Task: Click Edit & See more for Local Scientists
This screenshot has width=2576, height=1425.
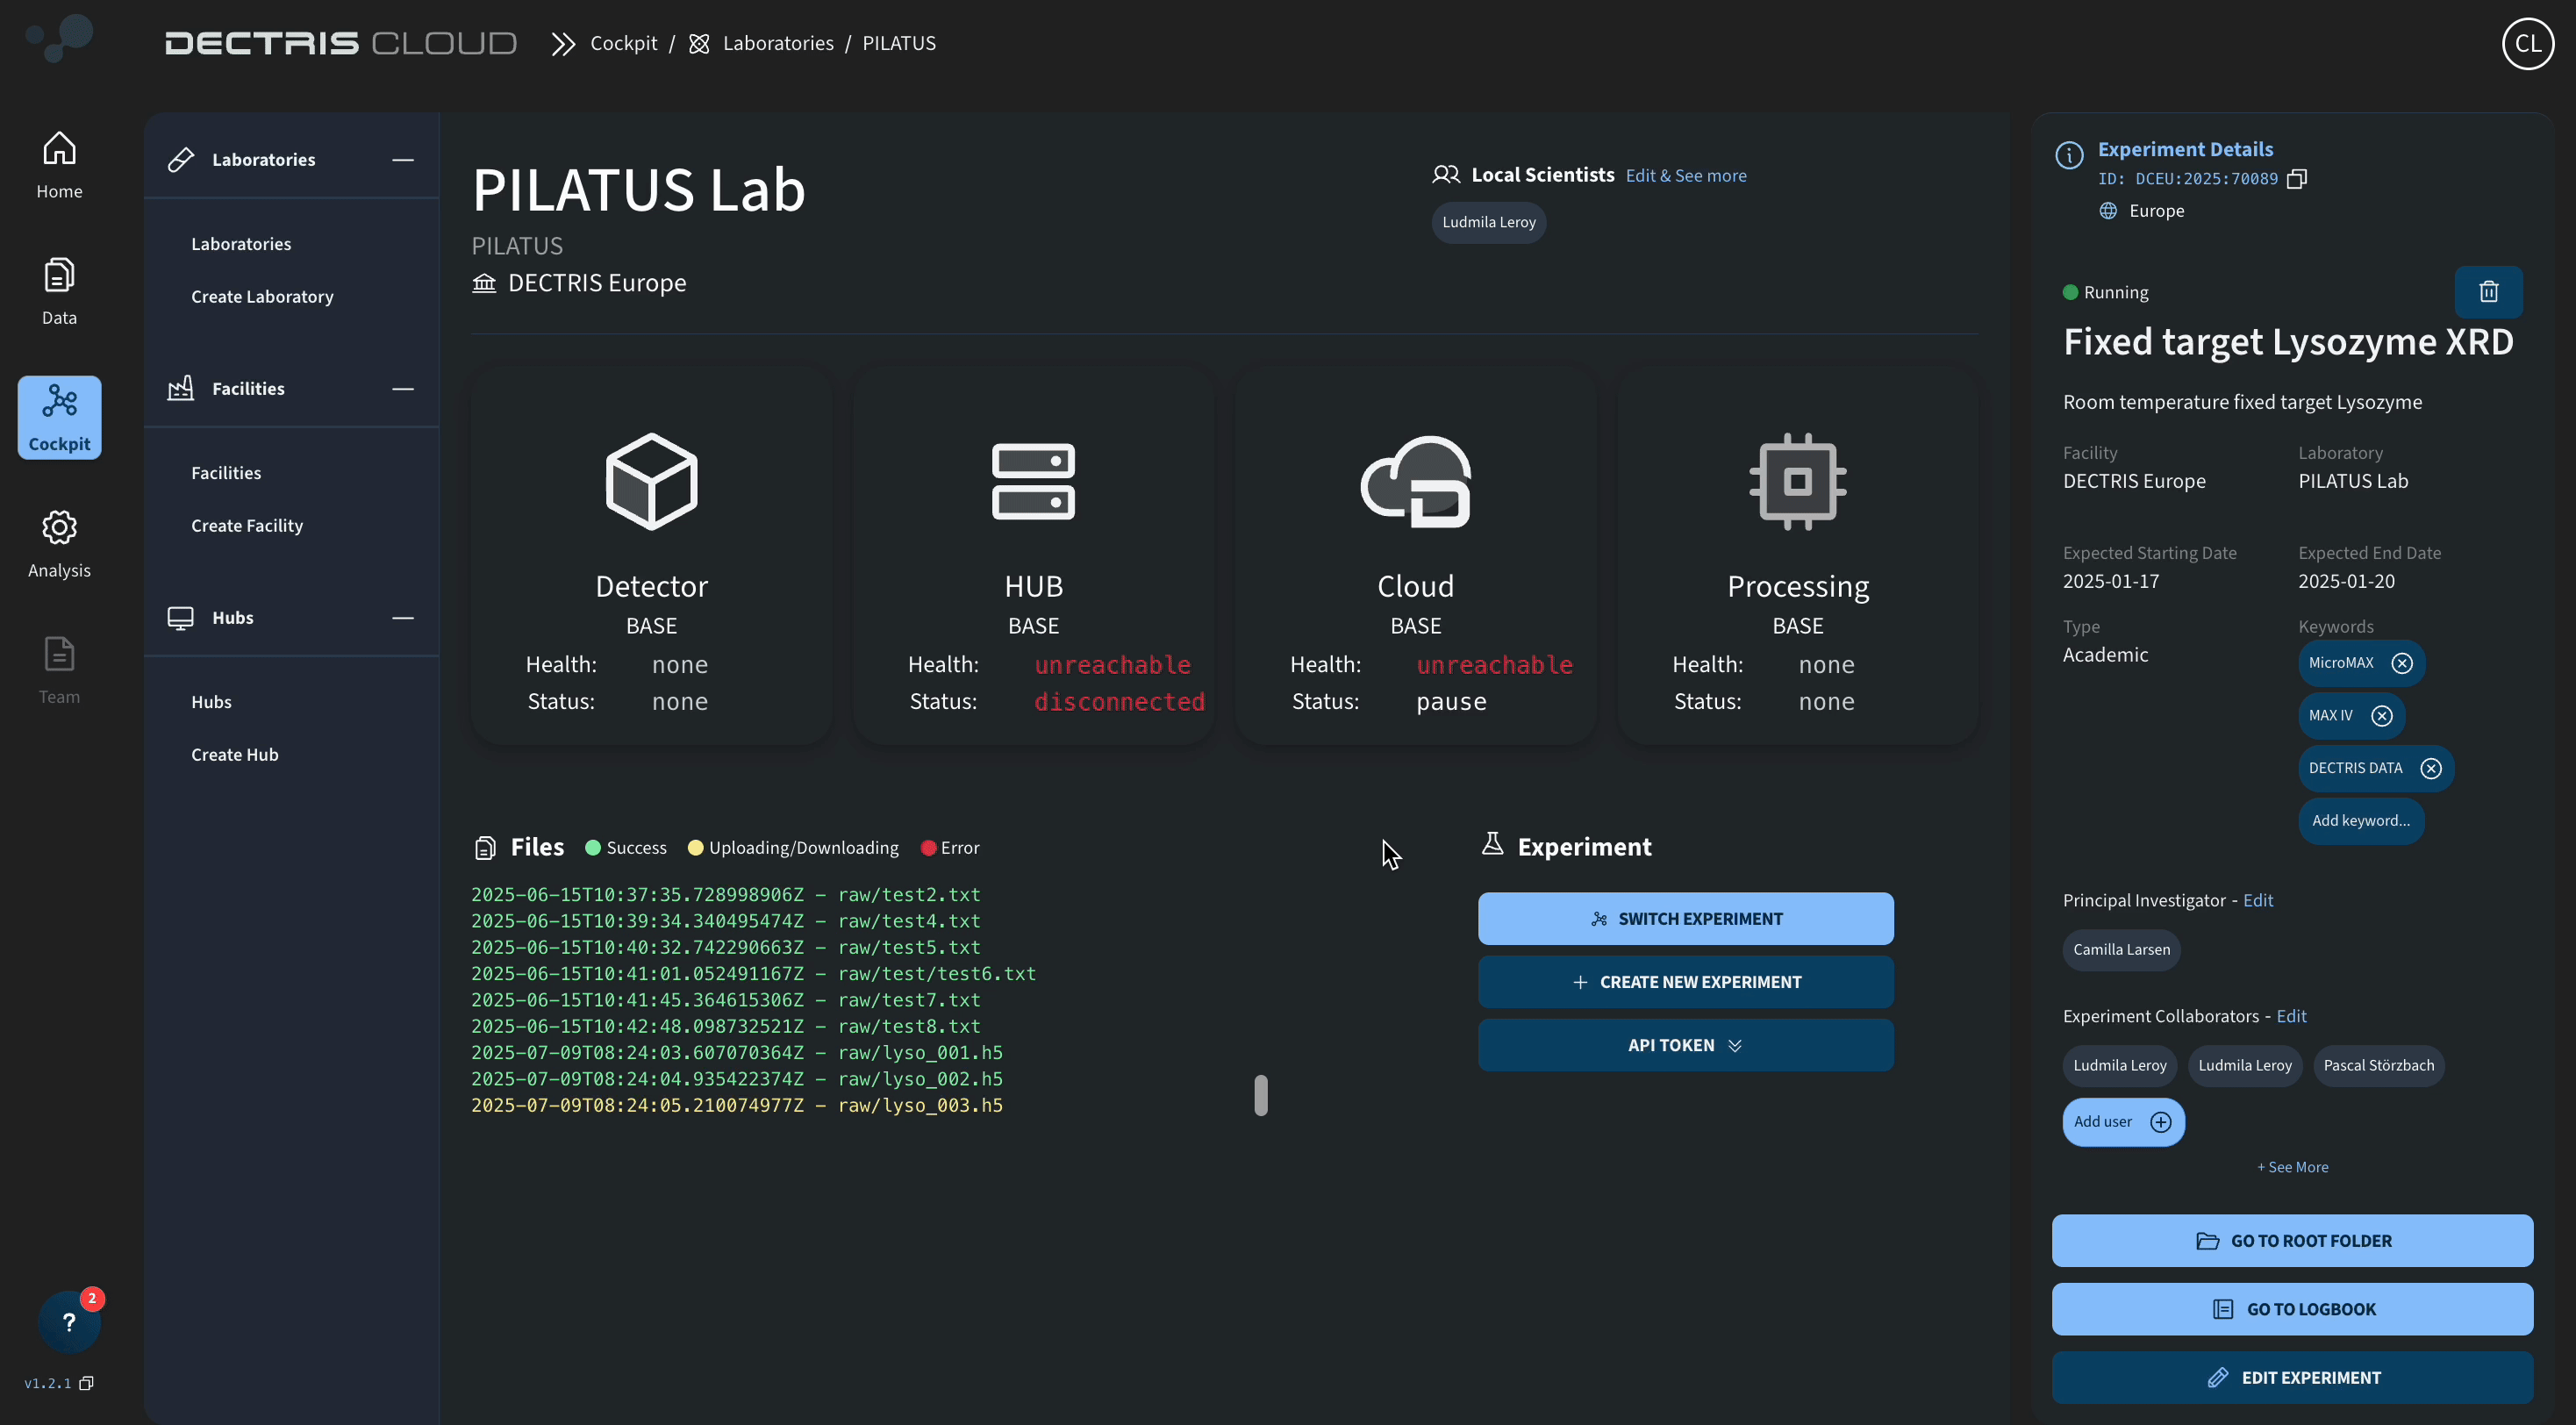Action: point(1686,175)
